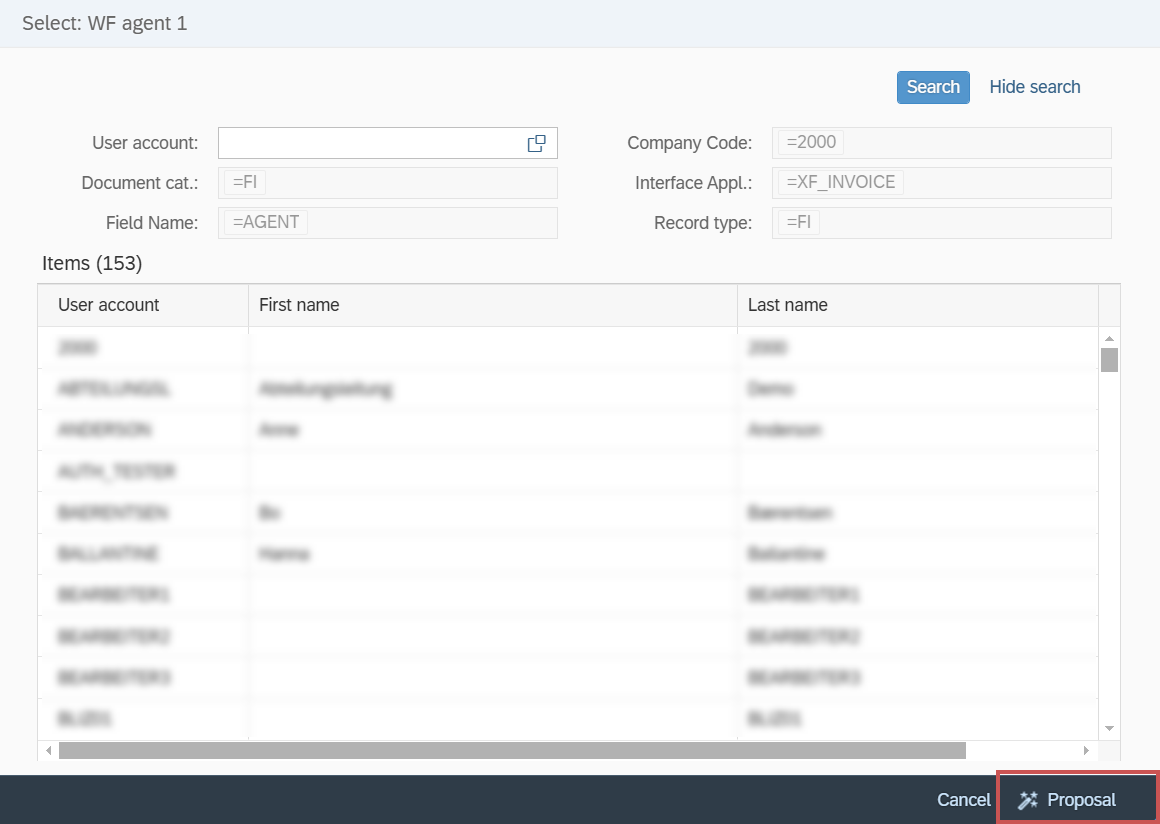Click the Record type field
Screen dimensions: 1160x824
[x=940, y=223]
